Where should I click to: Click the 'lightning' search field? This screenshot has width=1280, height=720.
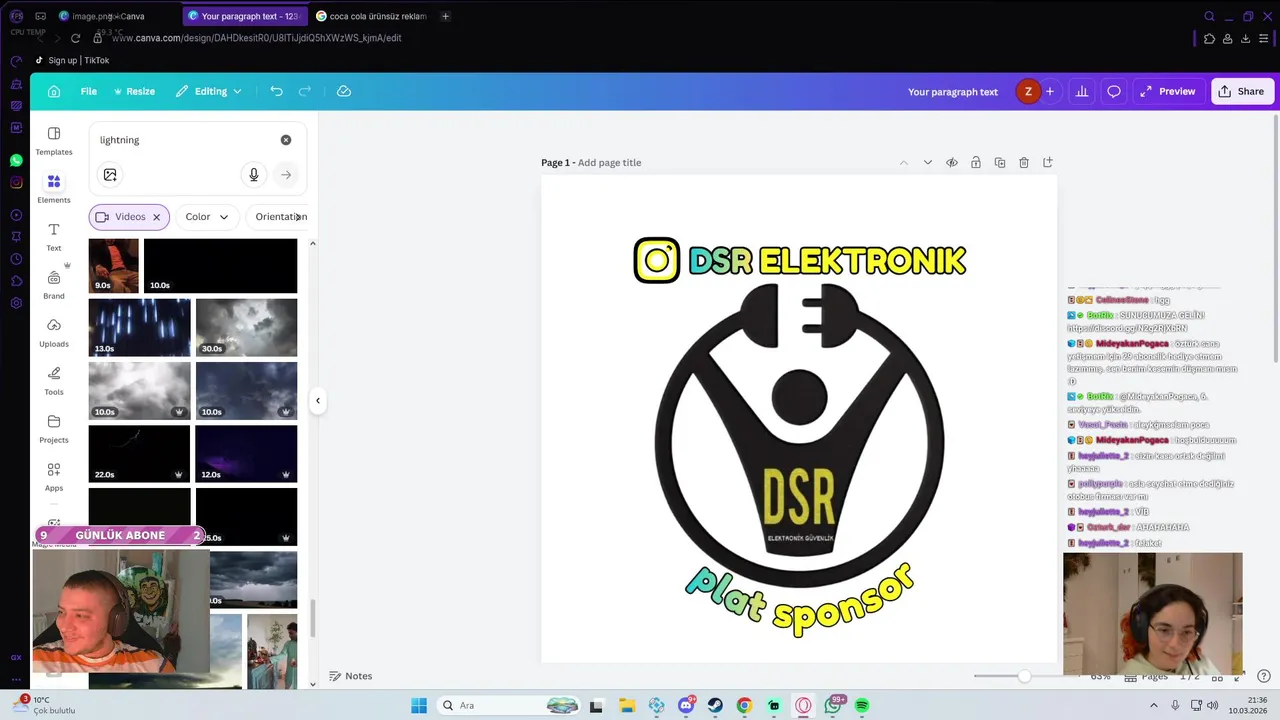pos(185,140)
